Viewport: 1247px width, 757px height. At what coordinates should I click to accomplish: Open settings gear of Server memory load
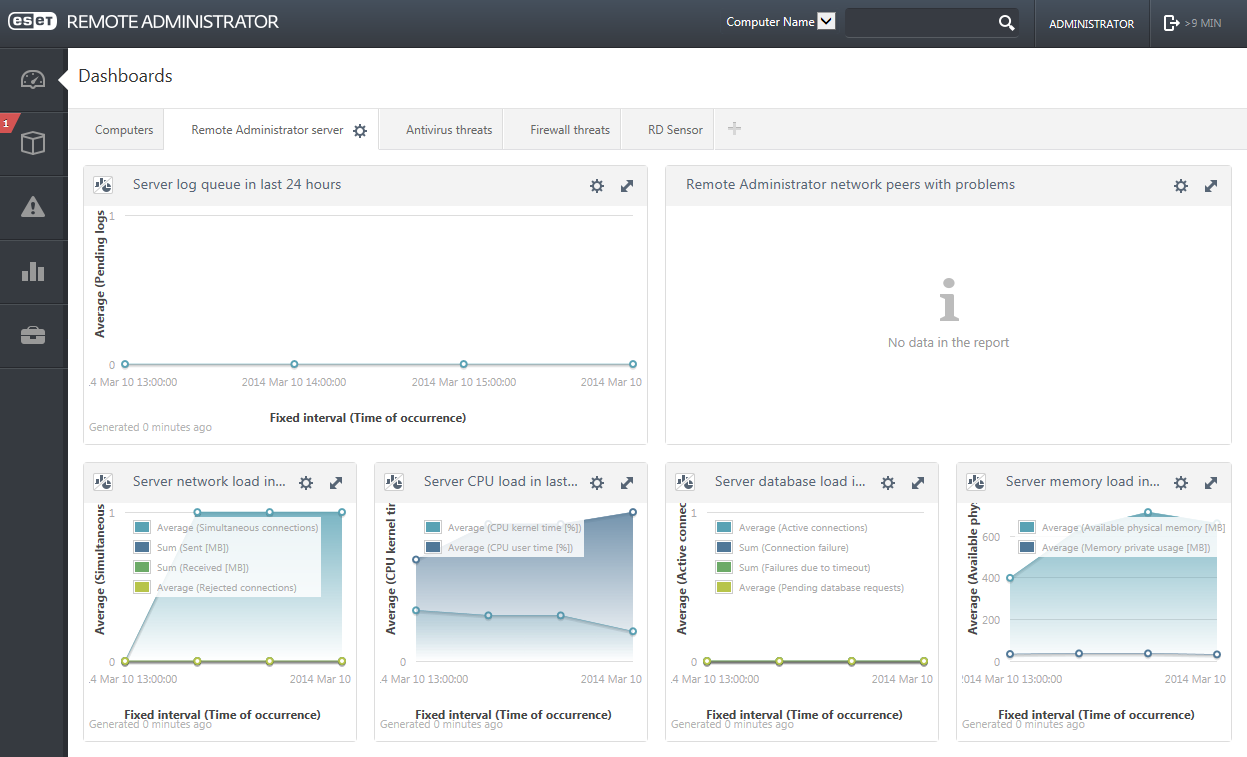pos(1181,483)
